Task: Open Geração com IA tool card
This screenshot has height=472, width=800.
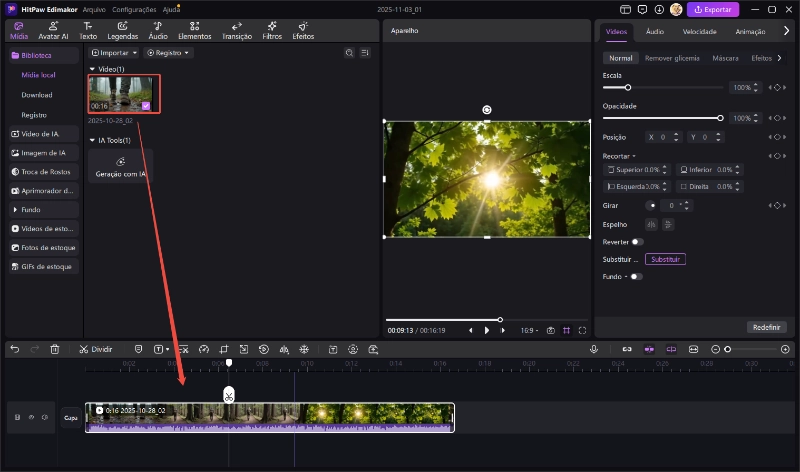Action: coord(120,167)
